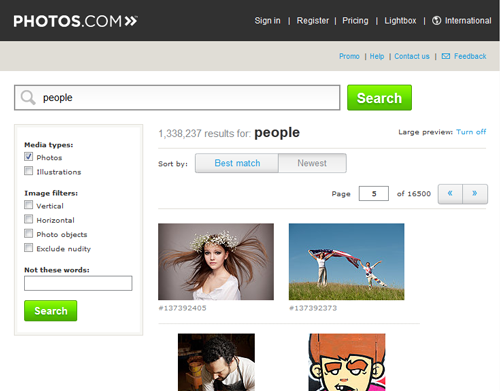Open the flower crown woman thumbnail
The width and height of the screenshot is (500, 391).
coord(216,262)
